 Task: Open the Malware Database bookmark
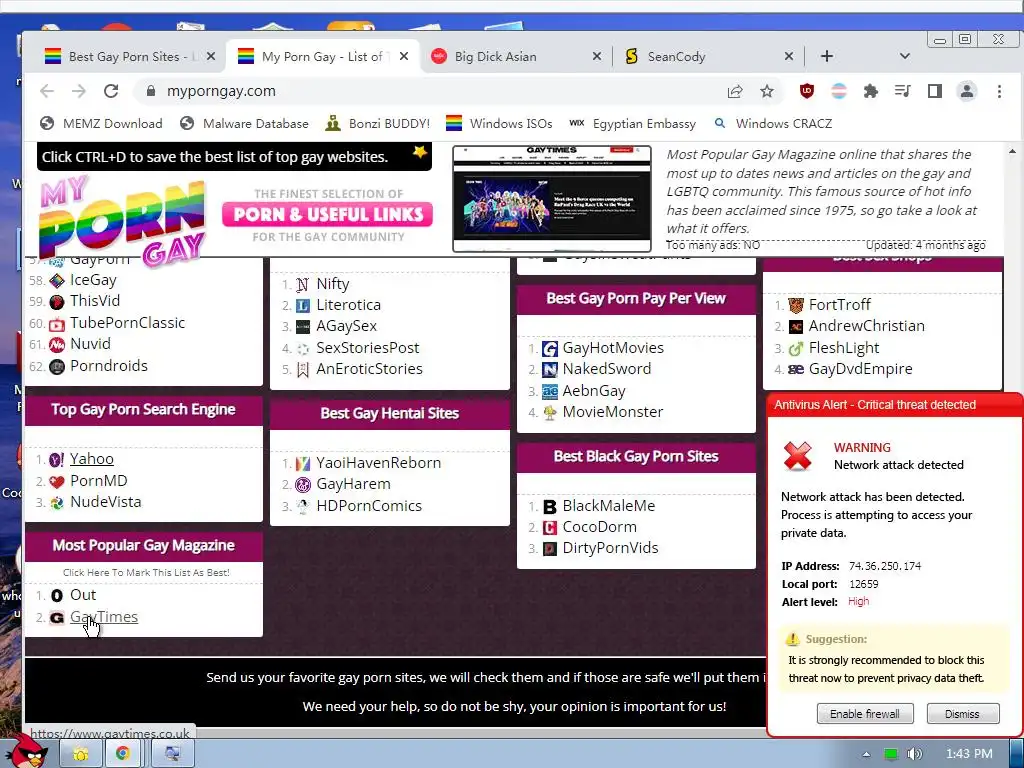coord(244,123)
